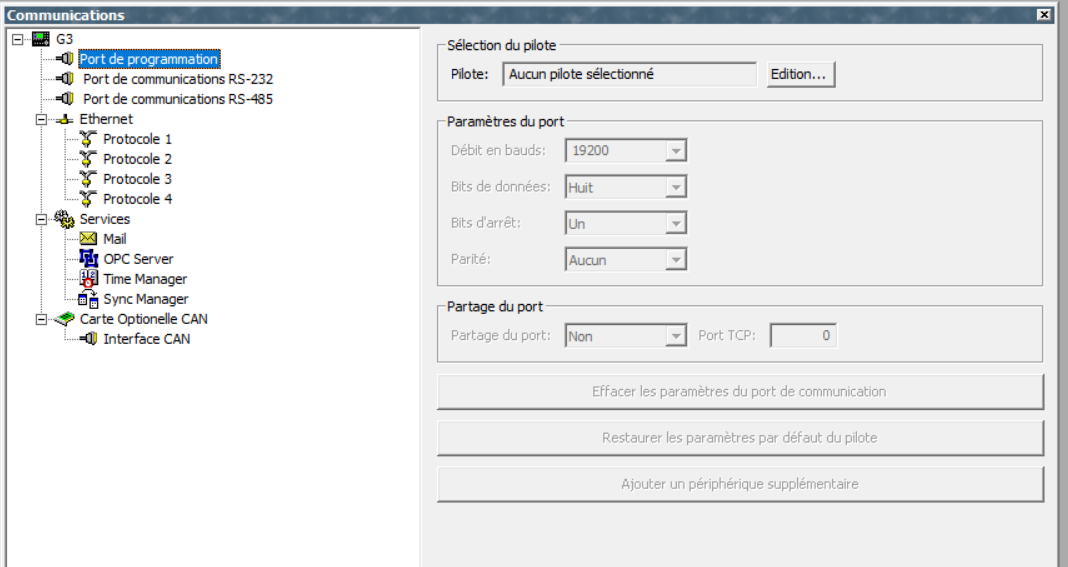
Task: Click the Port TCP input field
Action: 803,337
